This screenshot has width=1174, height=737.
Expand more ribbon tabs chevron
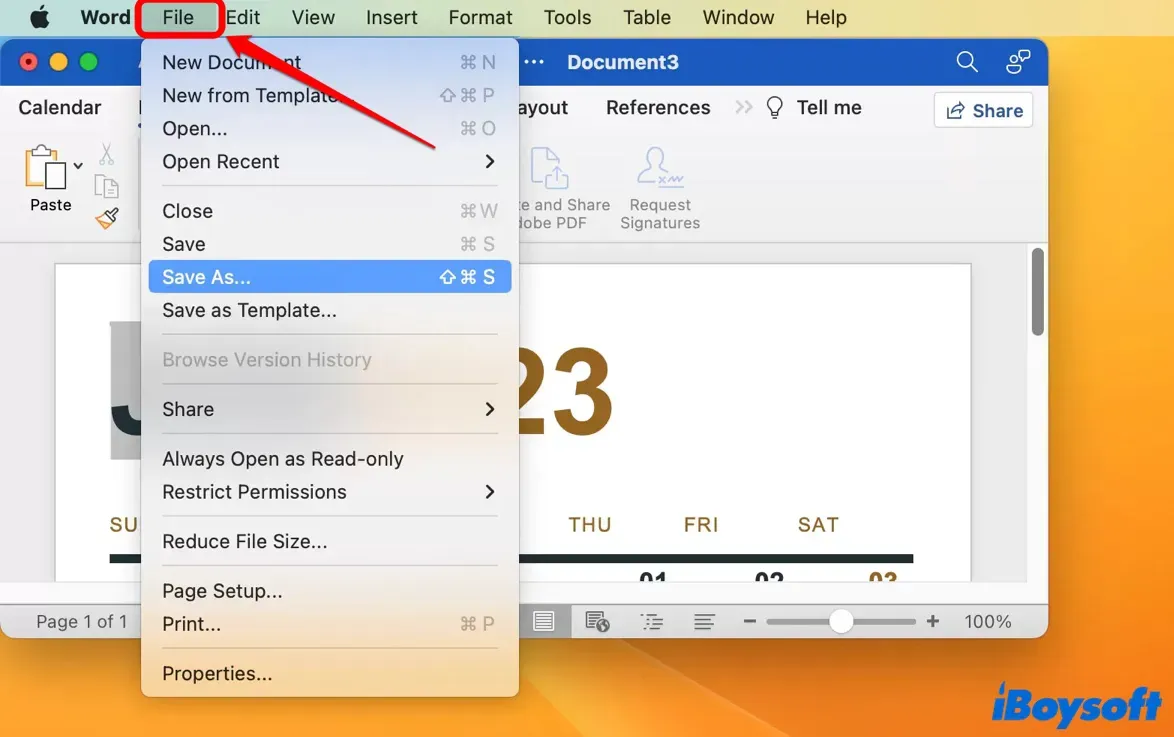tap(743, 108)
